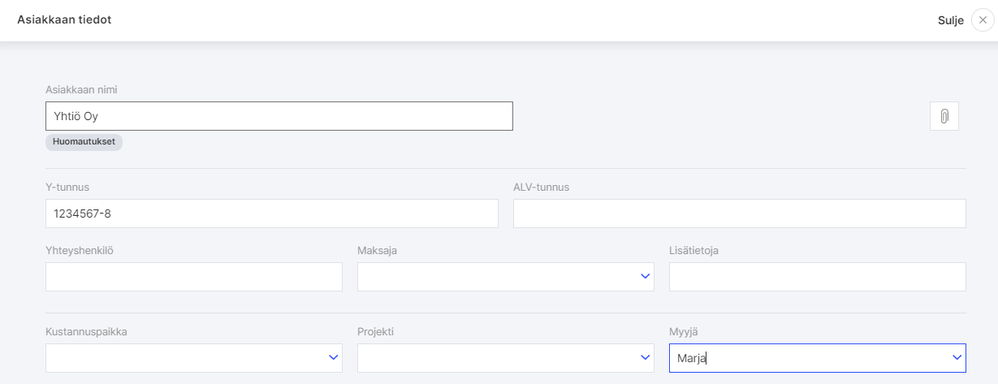998x384 pixels.
Task: Focus the Lisätietoja input field
Action: [817, 277]
